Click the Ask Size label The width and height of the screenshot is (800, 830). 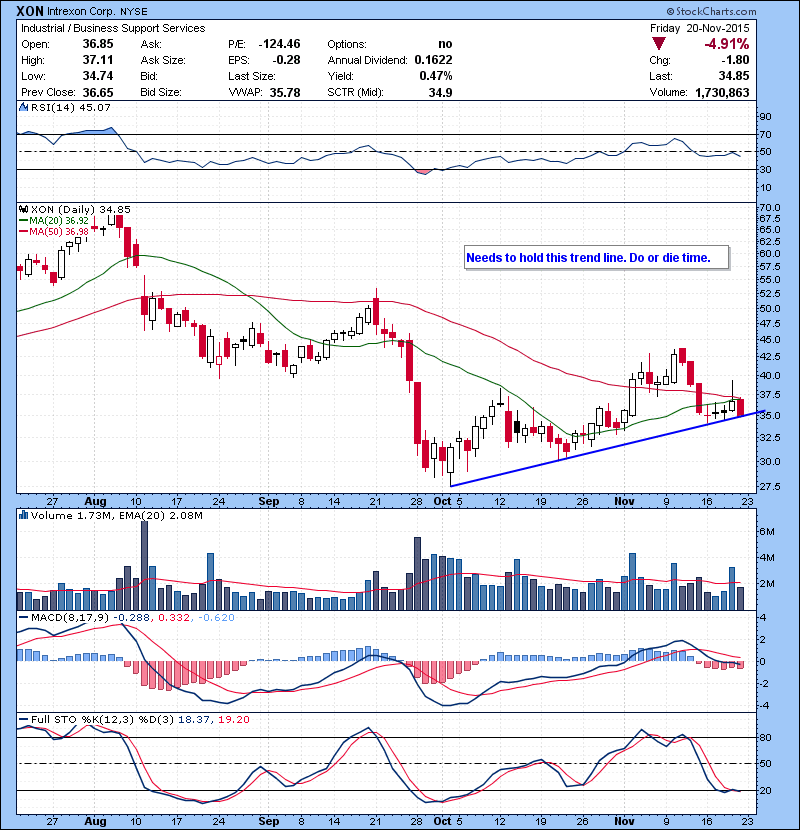pyautogui.click(x=163, y=60)
